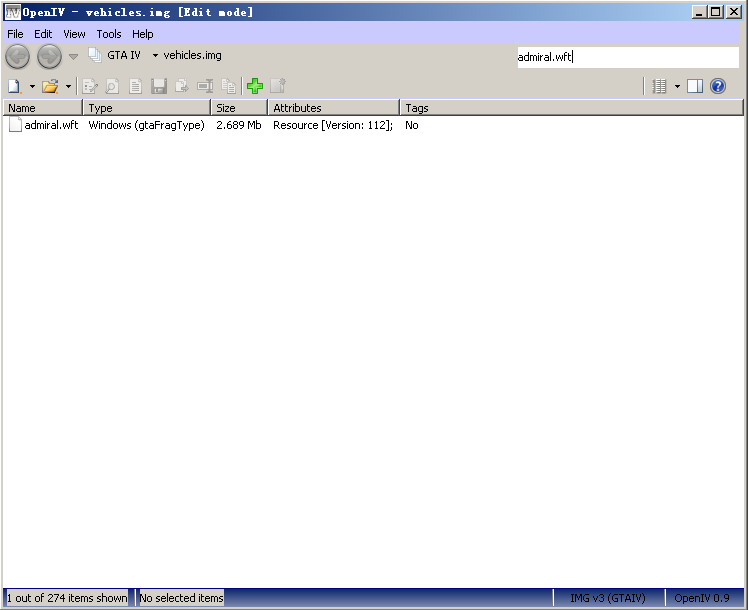Select the vehicles.img breadcrumb
748x610 pixels.
(192, 55)
